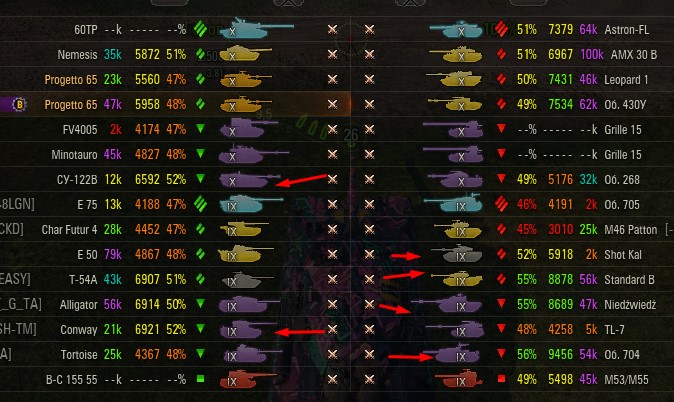Select the B-C 155 55 red artillery icon
This screenshot has height=402, width=674.
[247, 379]
